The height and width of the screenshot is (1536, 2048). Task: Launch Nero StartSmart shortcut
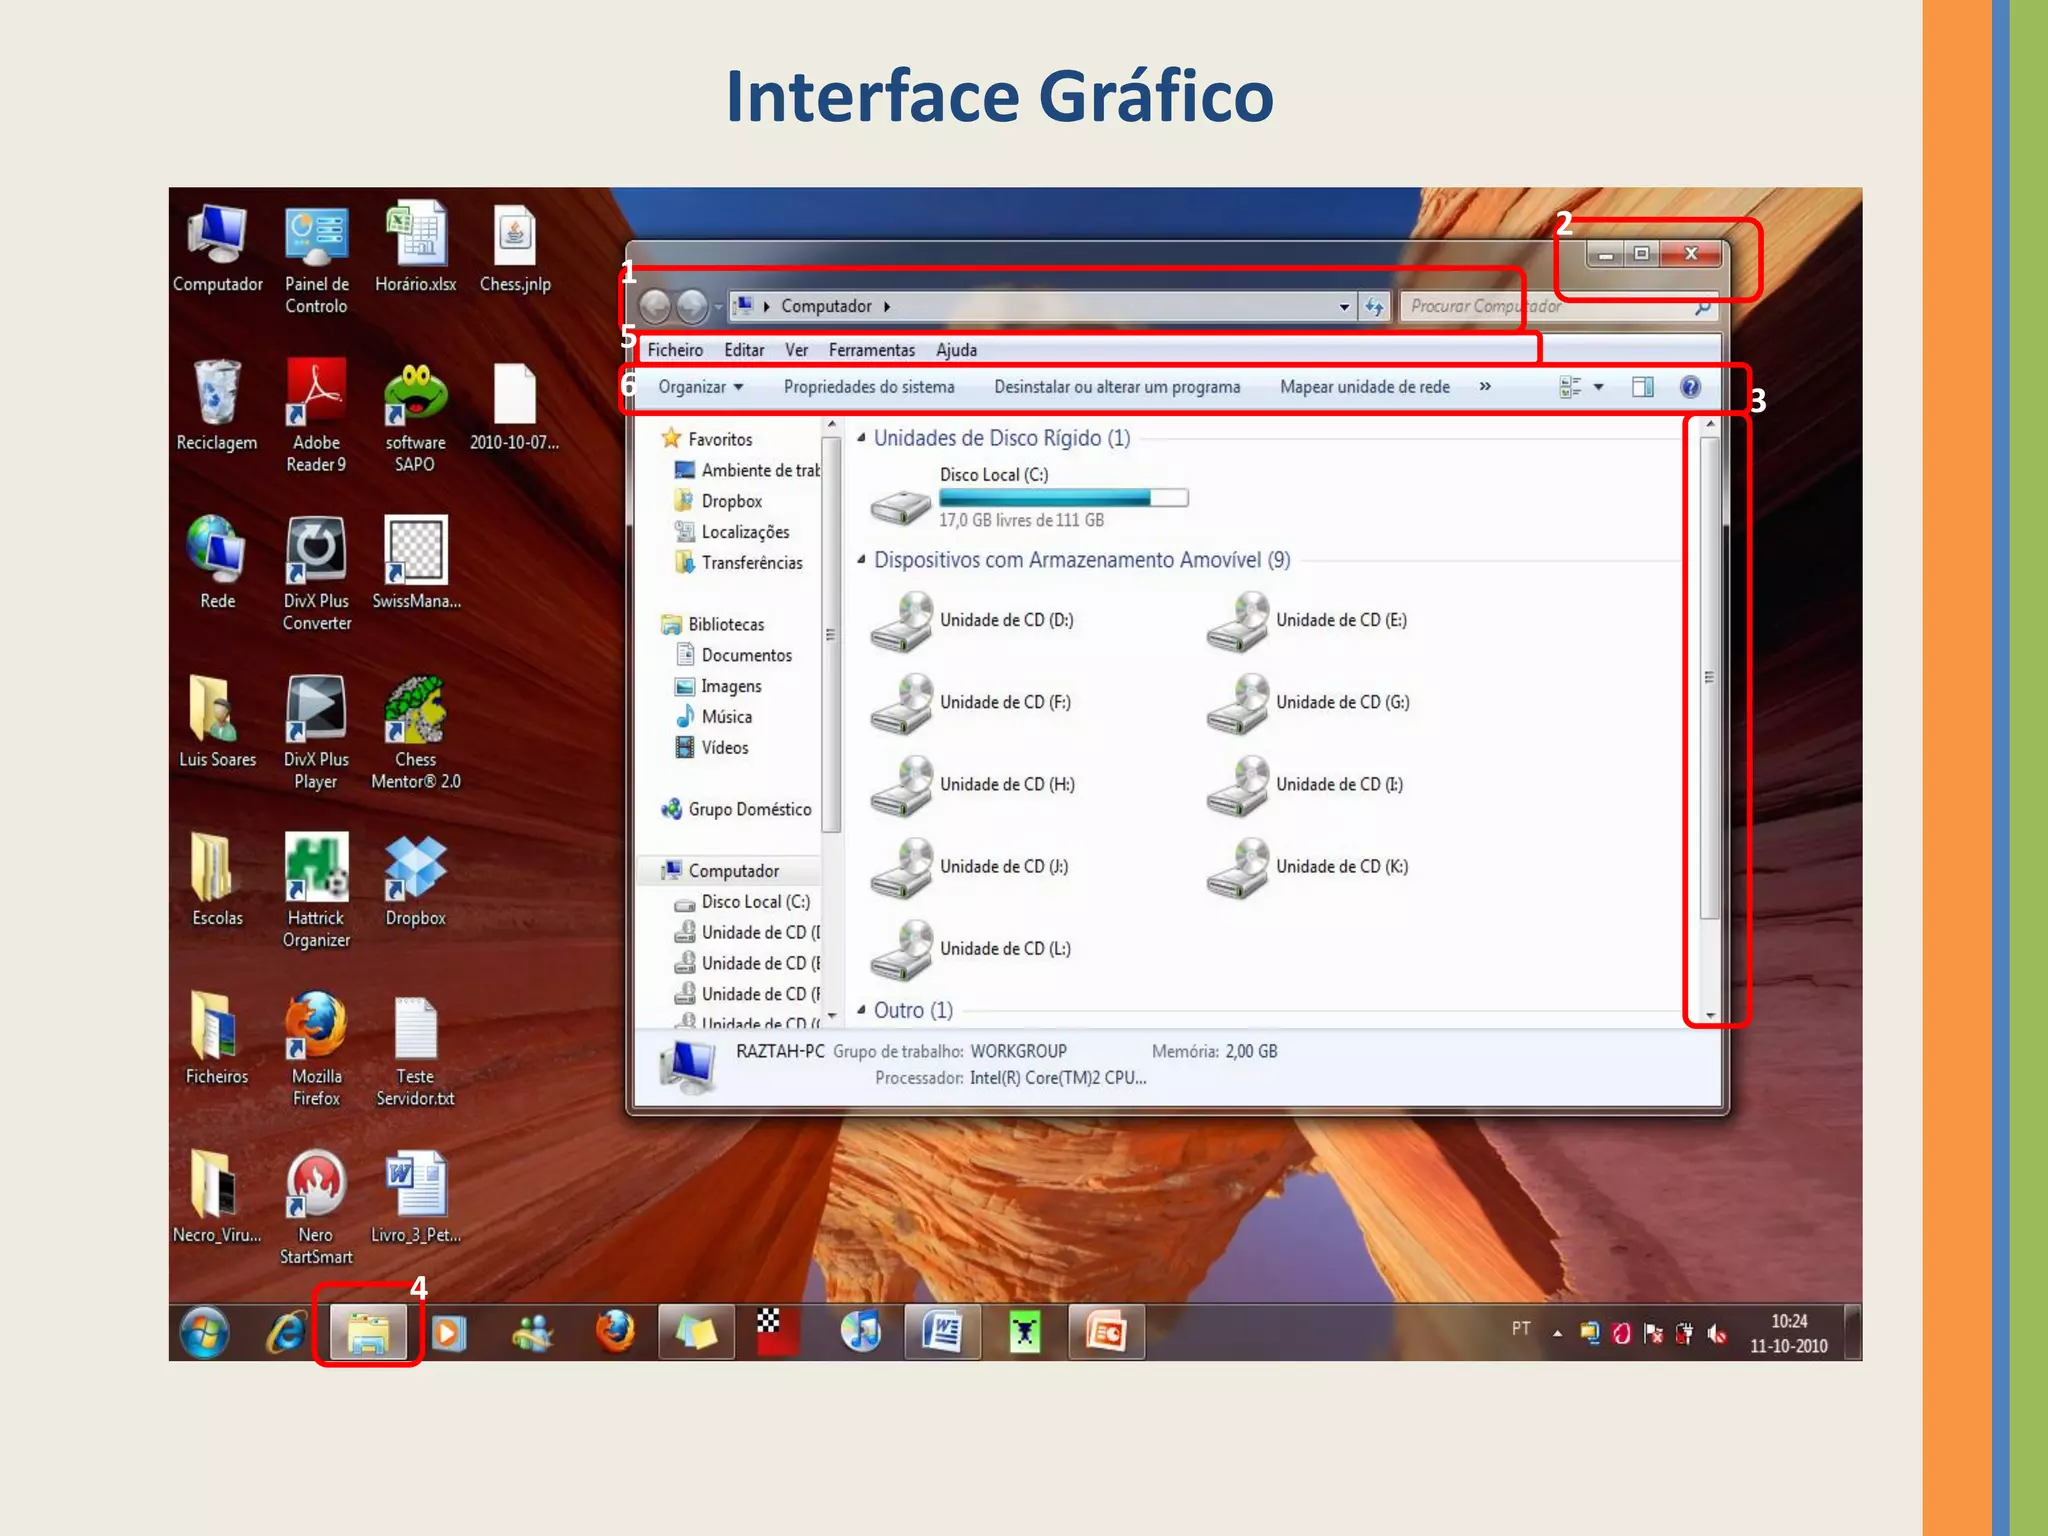point(316,1207)
